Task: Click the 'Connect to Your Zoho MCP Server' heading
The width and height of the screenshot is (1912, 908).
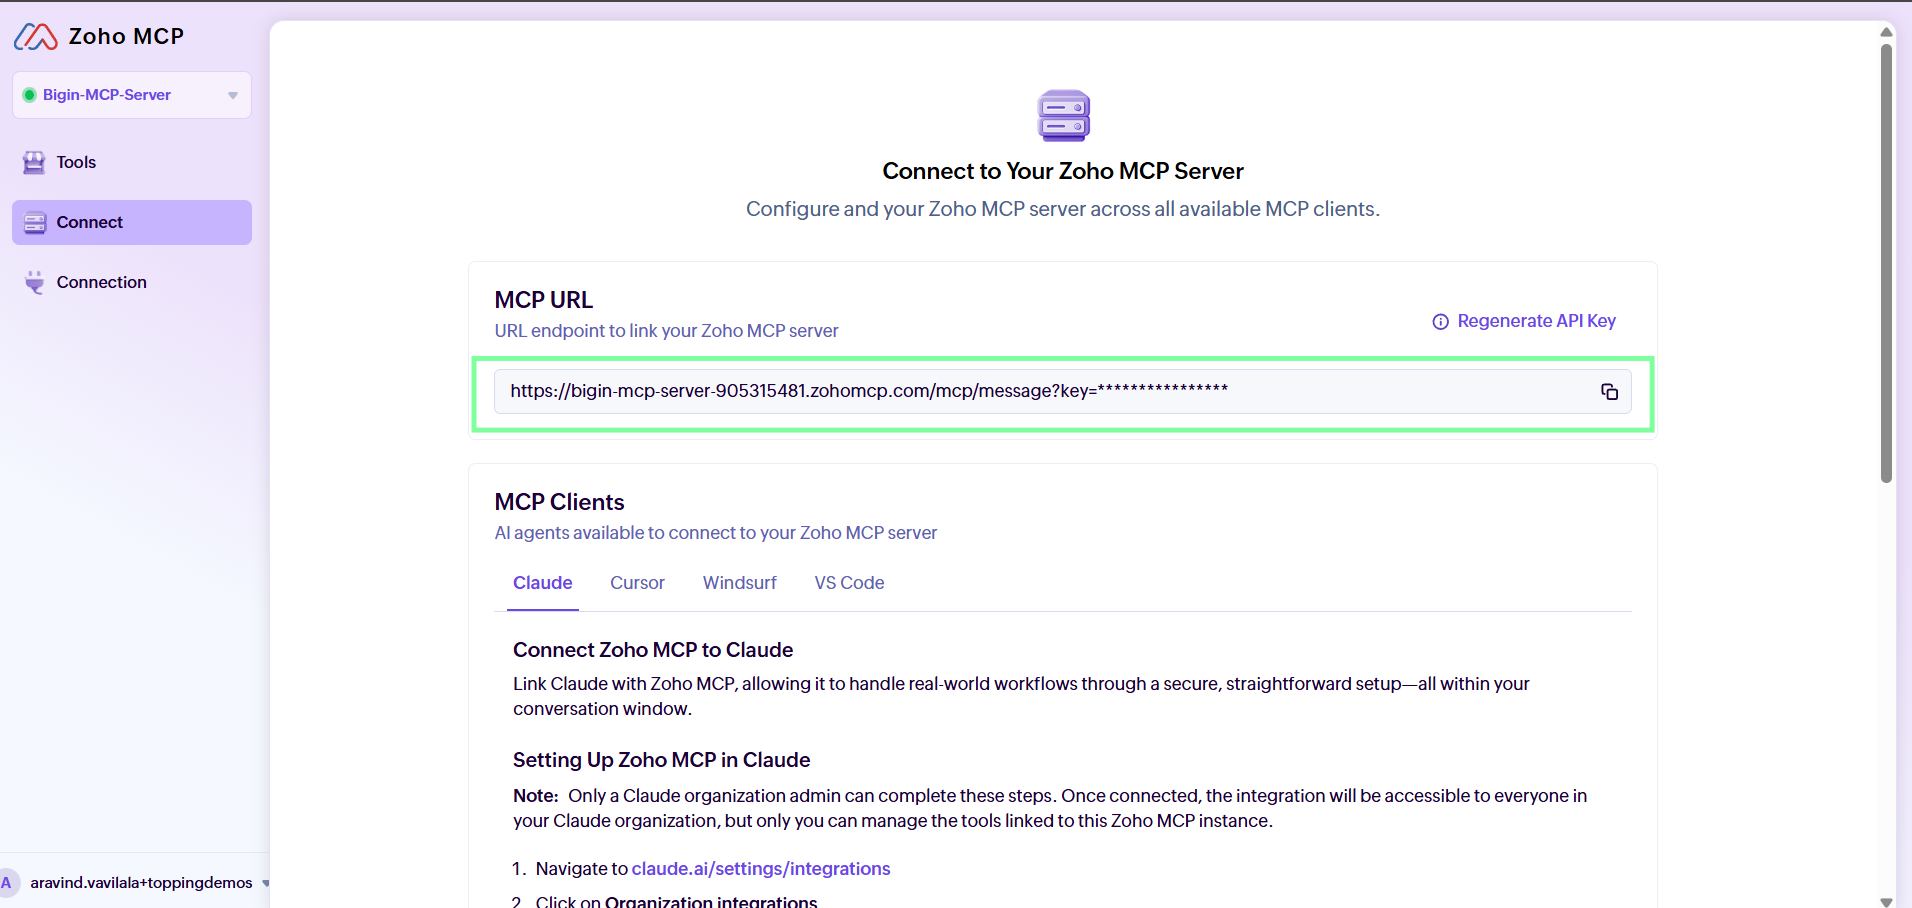Action: [x=1063, y=171]
